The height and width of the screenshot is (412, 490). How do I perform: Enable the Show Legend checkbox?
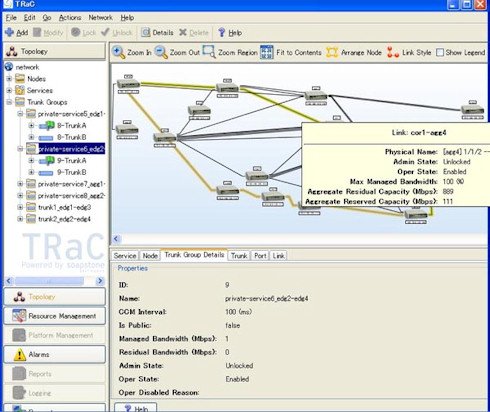click(x=440, y=52)
